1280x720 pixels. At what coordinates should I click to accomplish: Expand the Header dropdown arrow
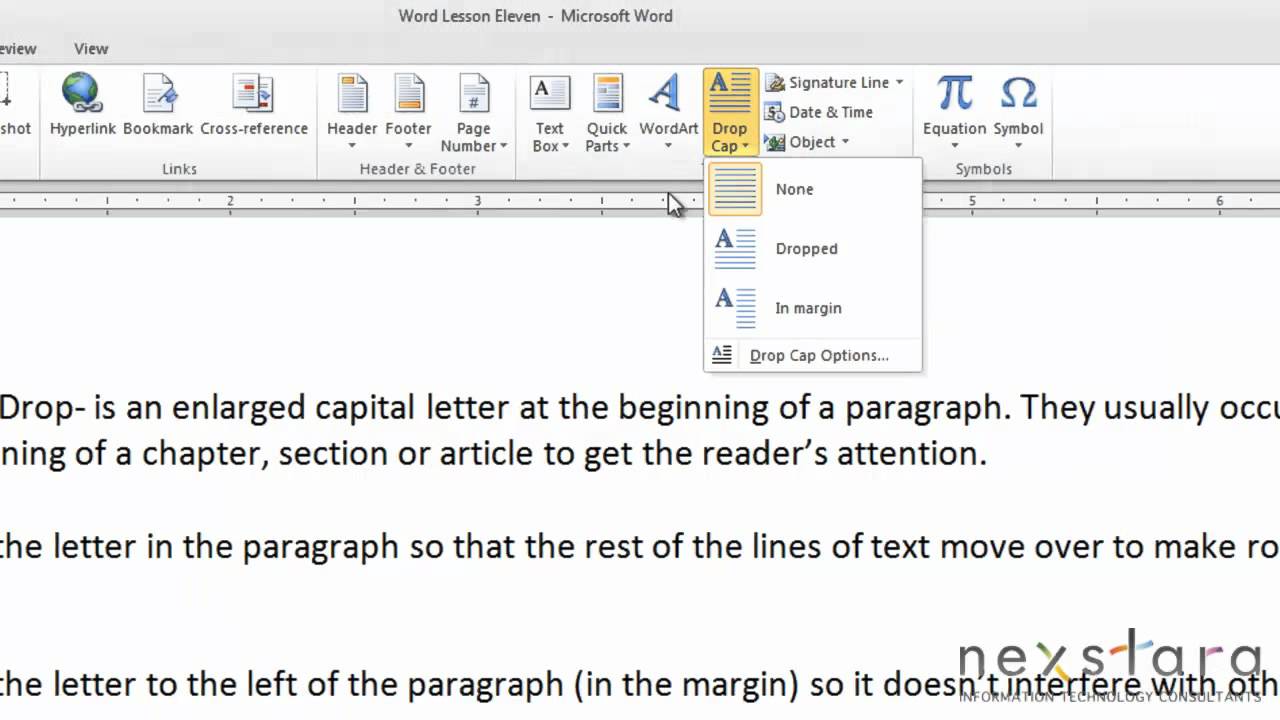tap(352, 146)
